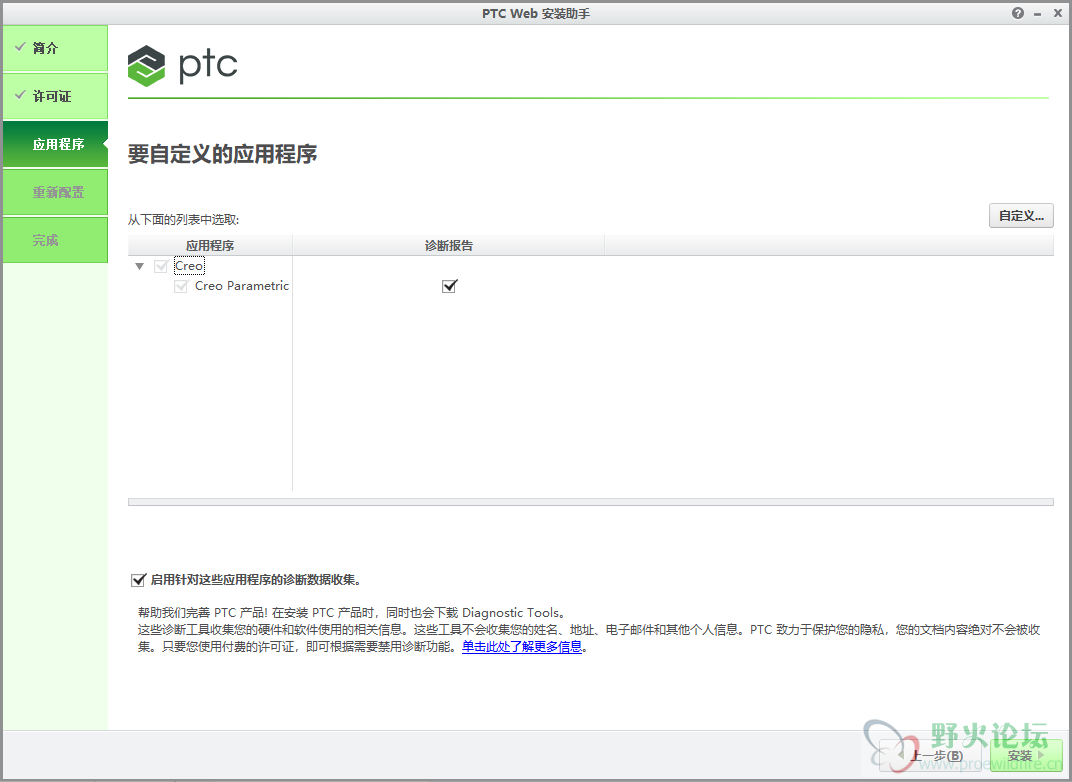1072x782 pixels.
Task: Select the Creo Parametric row label
Action: [x=241, y=286]
